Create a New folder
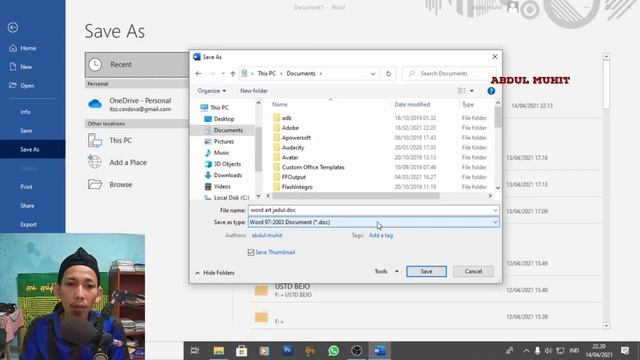640x360 pixels. (x=254, y=91)
